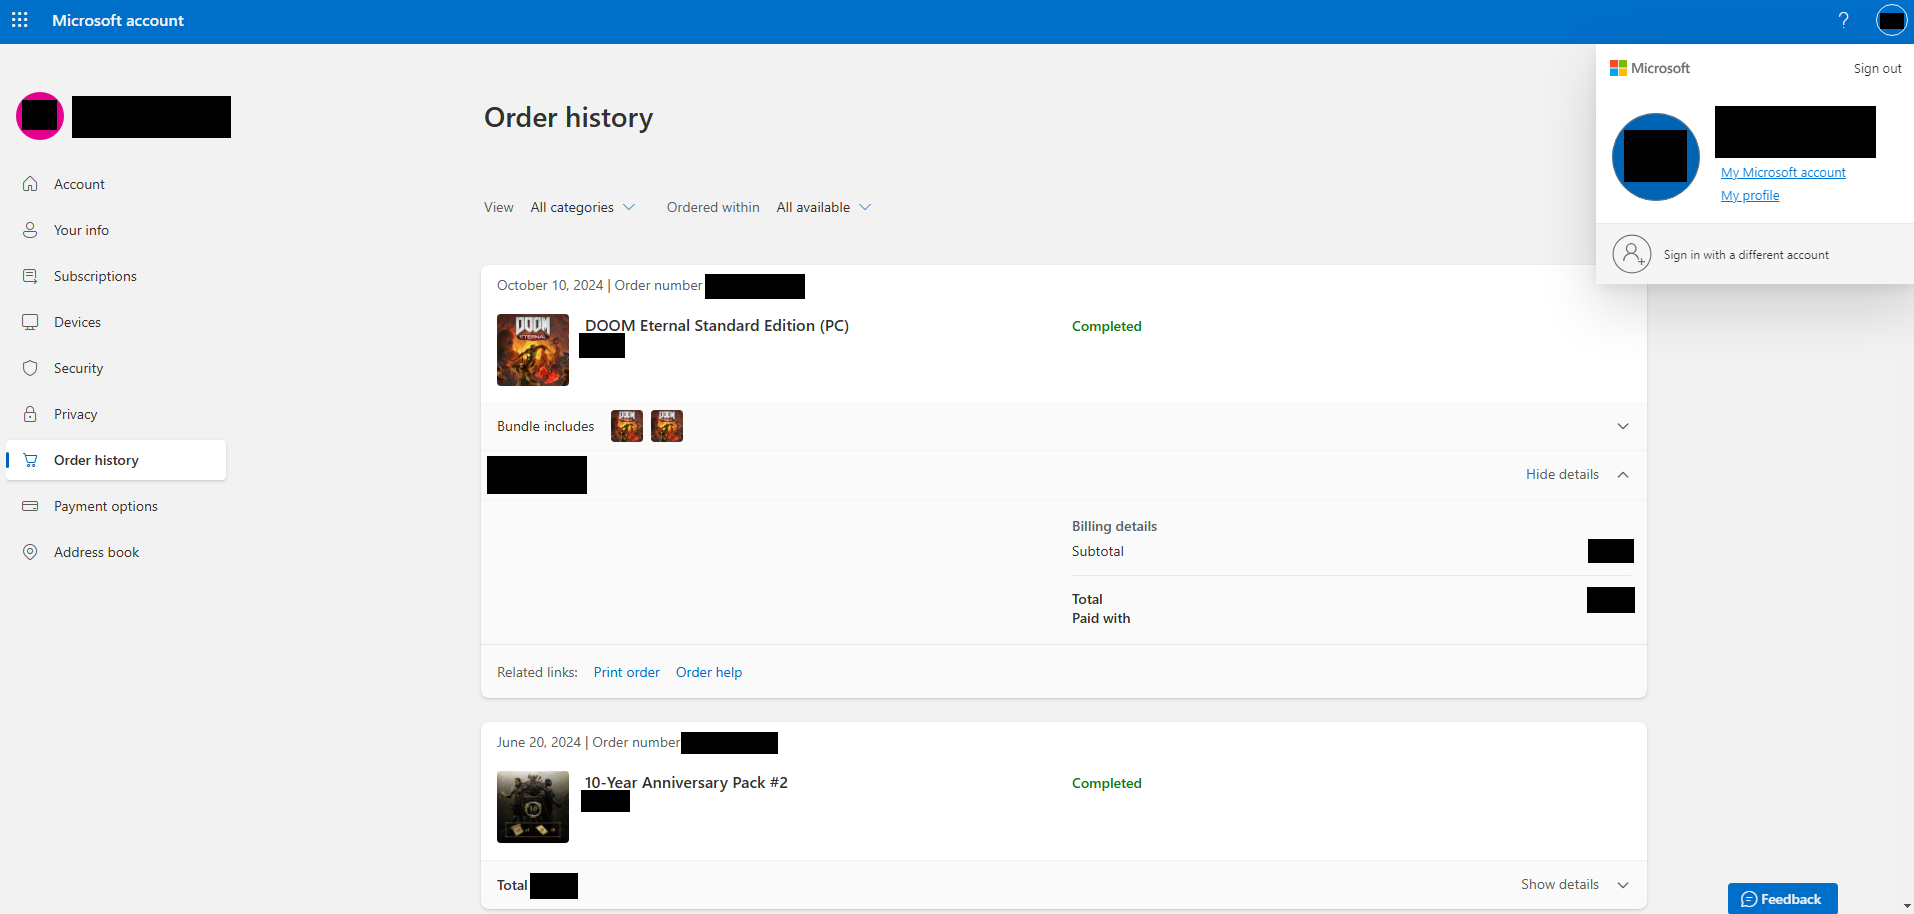Click Completed status of June order

click(x=1106, y=783)
